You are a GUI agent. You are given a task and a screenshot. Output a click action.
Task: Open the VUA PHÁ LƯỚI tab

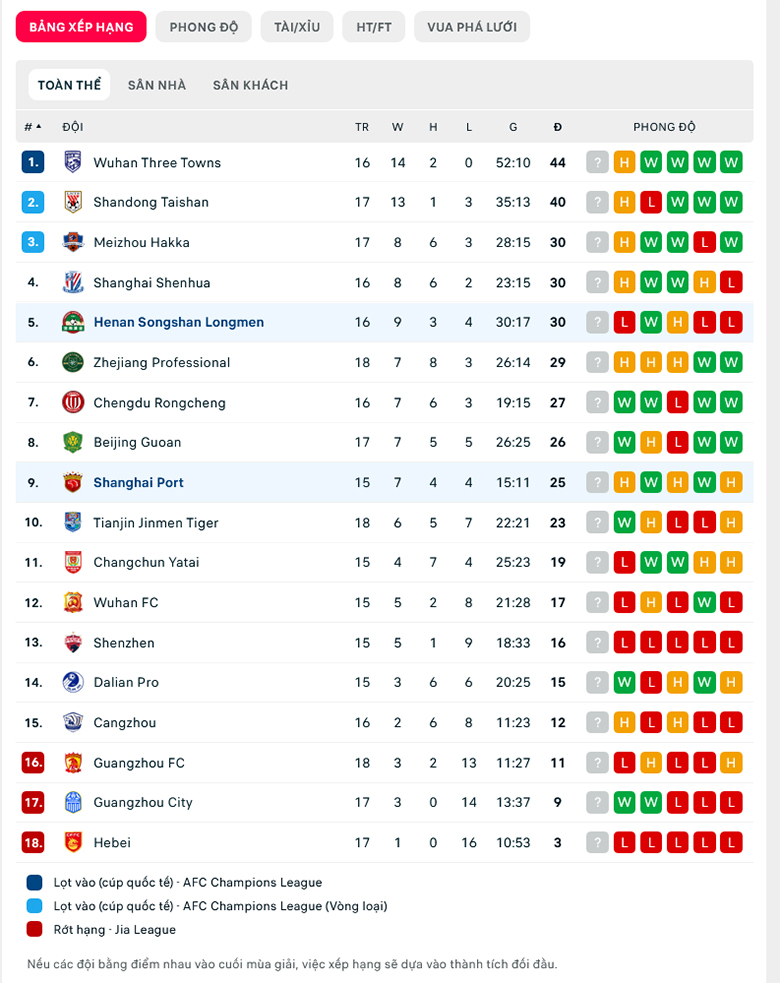click(472, 27)
